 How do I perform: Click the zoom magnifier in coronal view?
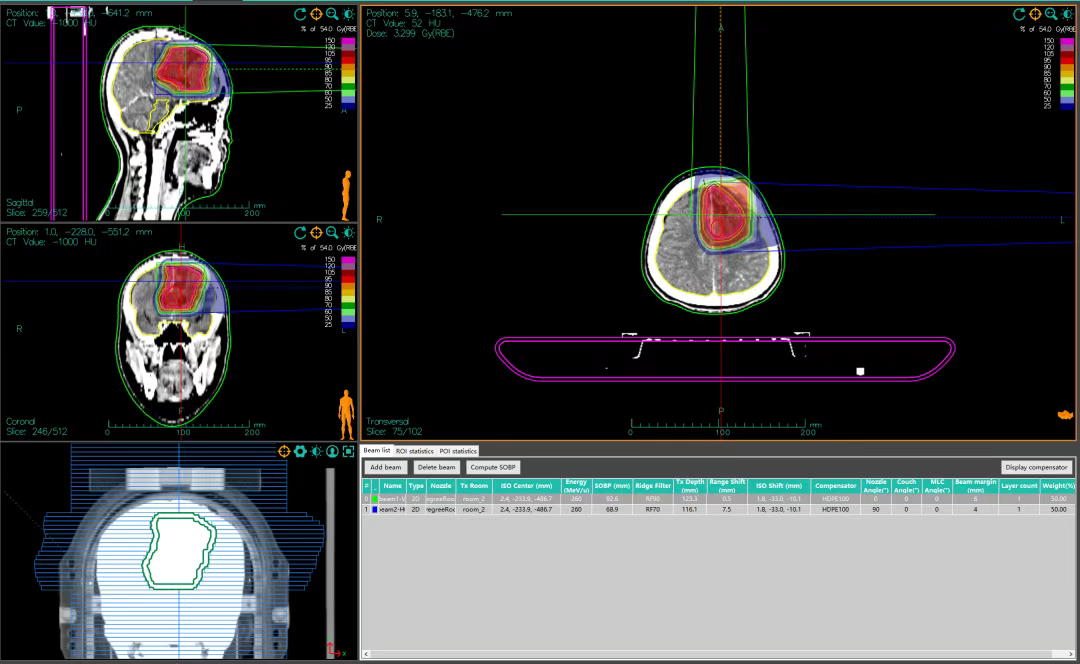tap(332, 232)
